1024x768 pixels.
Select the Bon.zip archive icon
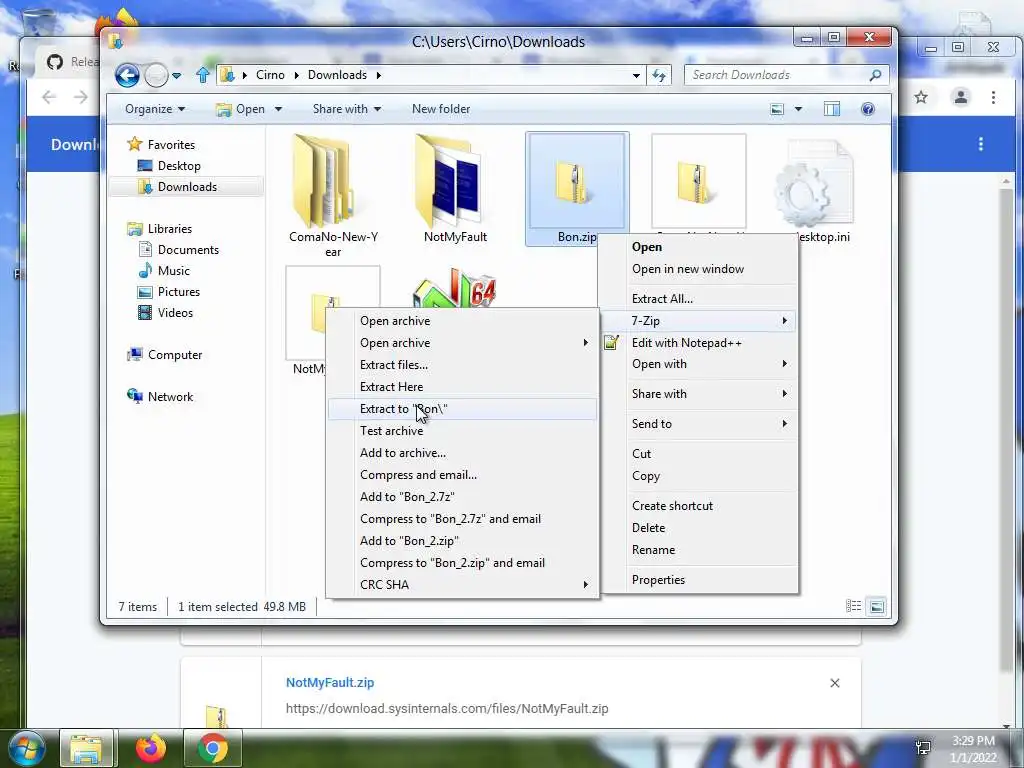(x=575, y=182)
